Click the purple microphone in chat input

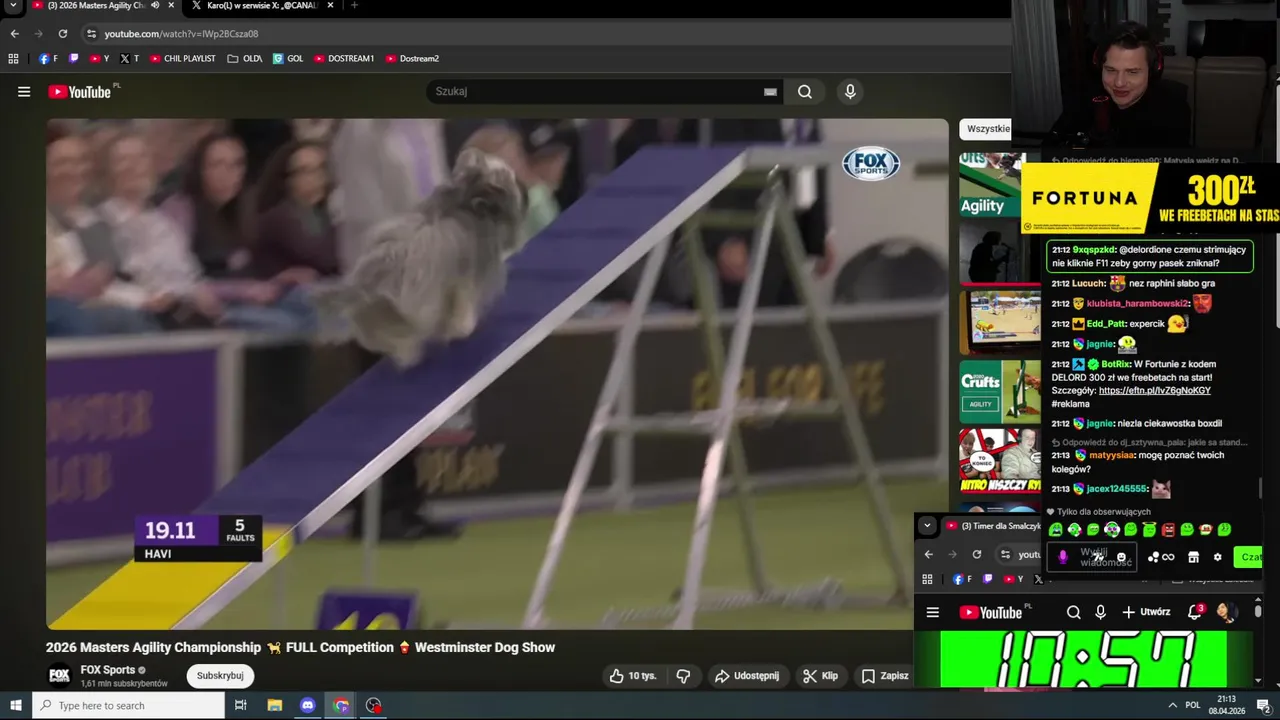pyautogui.click(x=1063, y=558)
